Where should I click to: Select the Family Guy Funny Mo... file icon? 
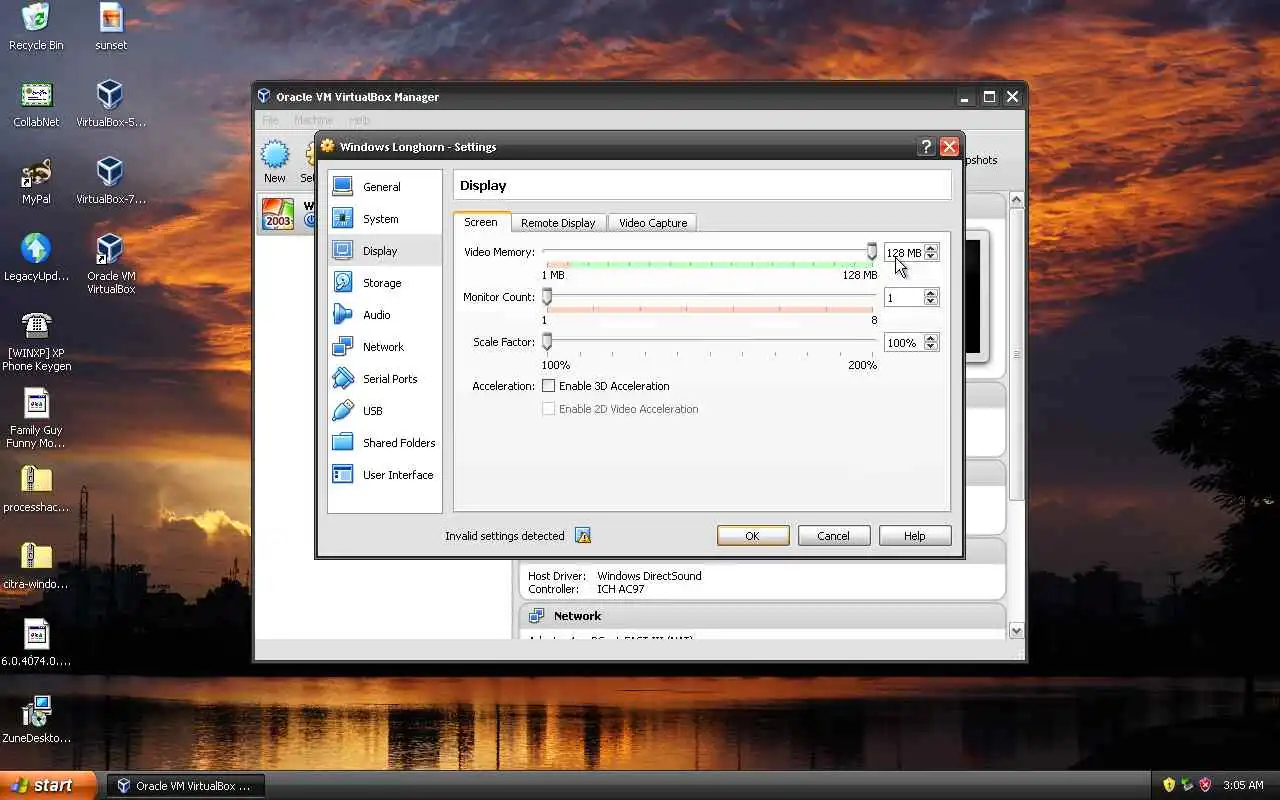[36, 418]
